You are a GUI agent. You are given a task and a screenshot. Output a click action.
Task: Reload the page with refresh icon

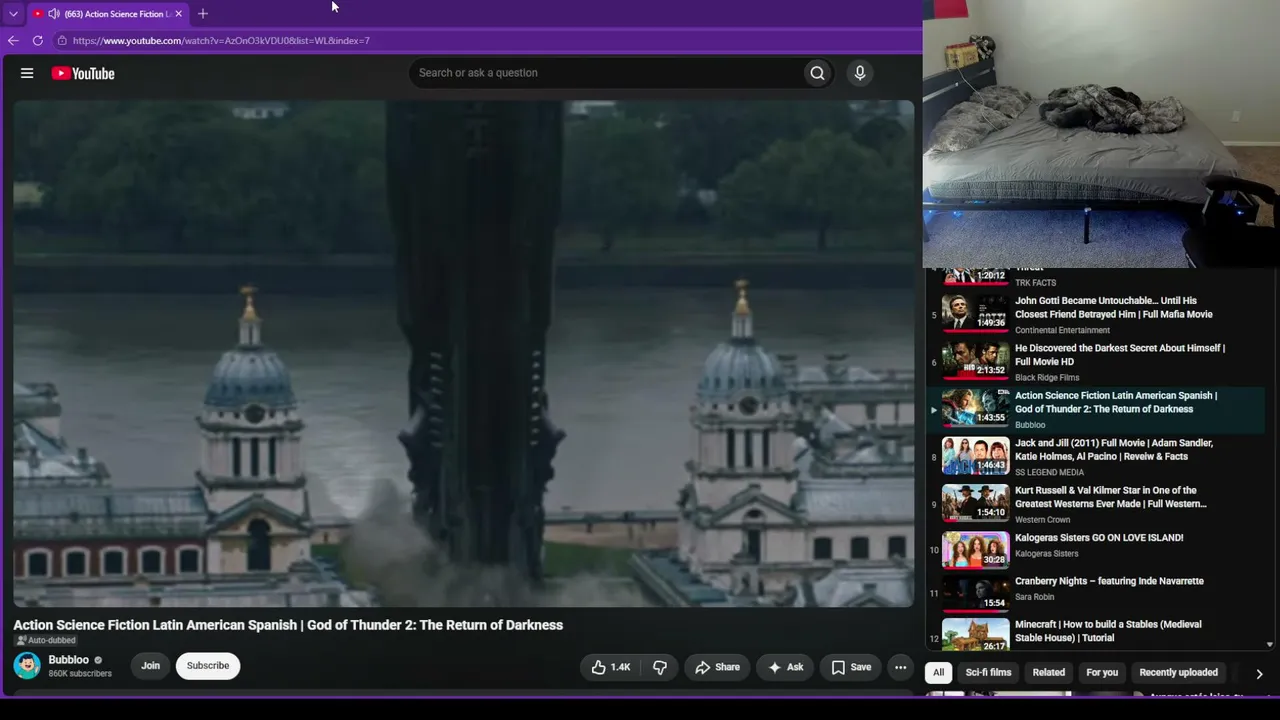click(x=38, y=41)
